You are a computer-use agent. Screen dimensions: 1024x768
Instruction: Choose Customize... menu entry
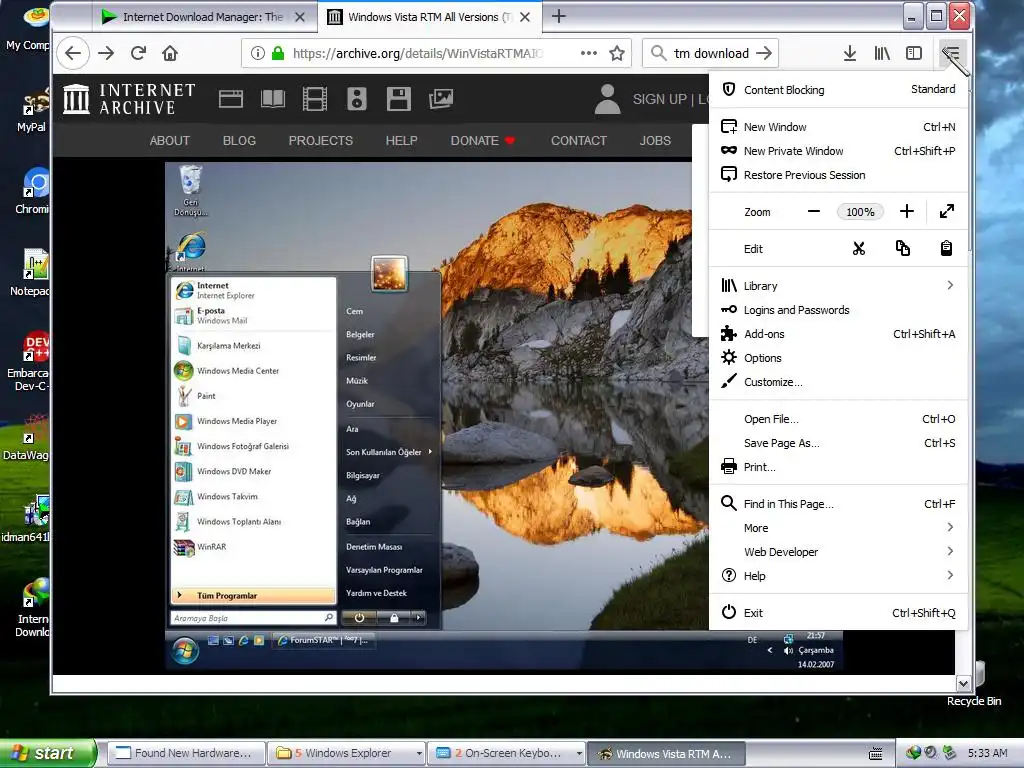(838, 382)
